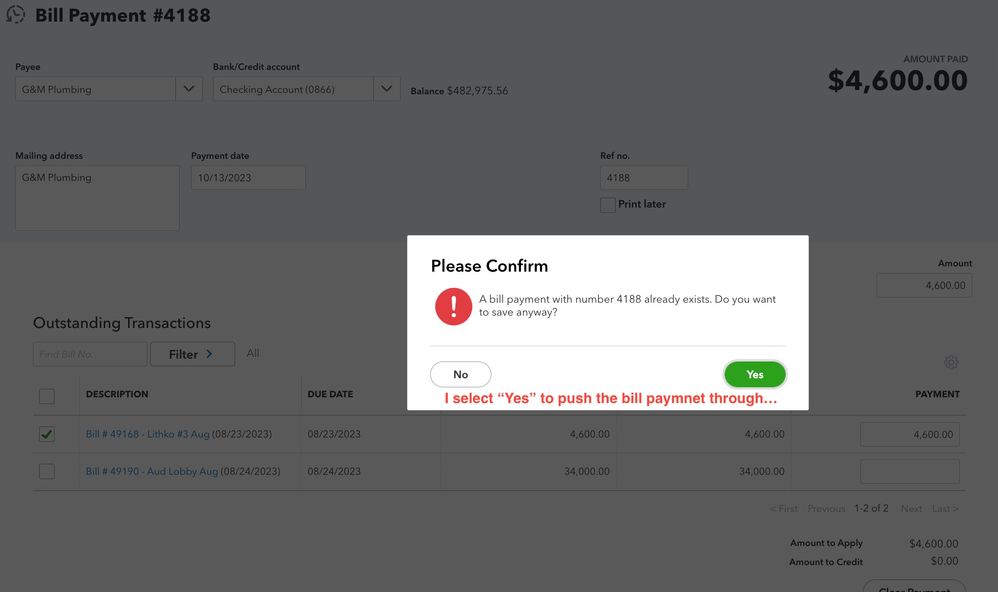998x592 pixels.
Task: Click the red alert exclamation icon
Action: (453, 306)
